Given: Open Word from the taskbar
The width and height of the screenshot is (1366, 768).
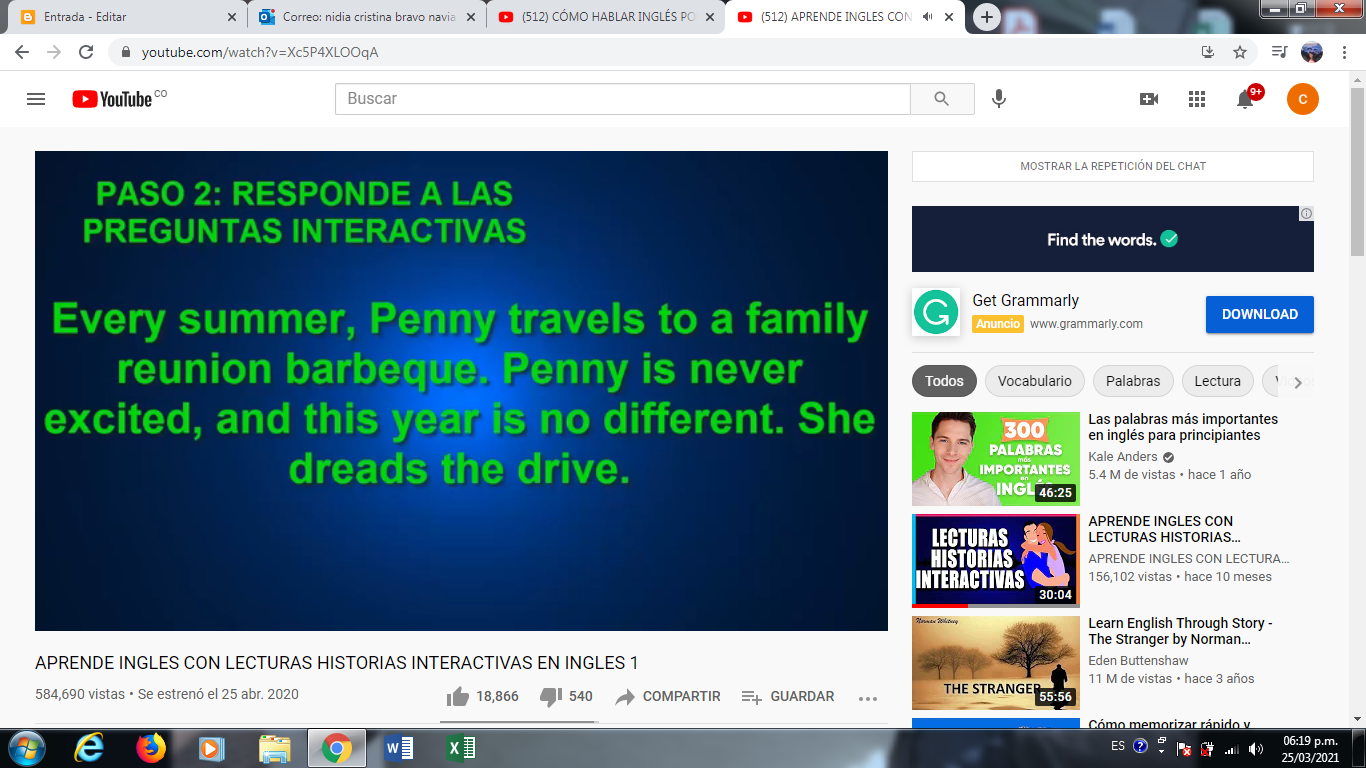Looking at the screenshot, I should pyautogui.click(x=399, y=748).
